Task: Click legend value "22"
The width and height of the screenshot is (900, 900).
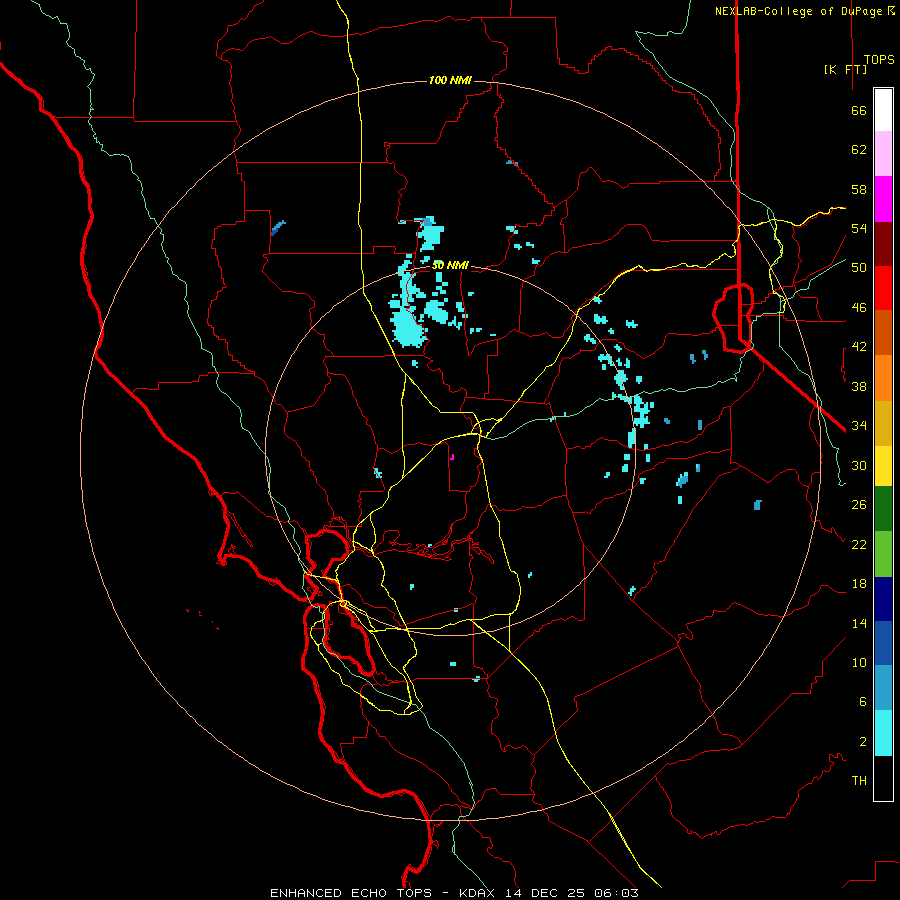Action: [x=859, y=544]
